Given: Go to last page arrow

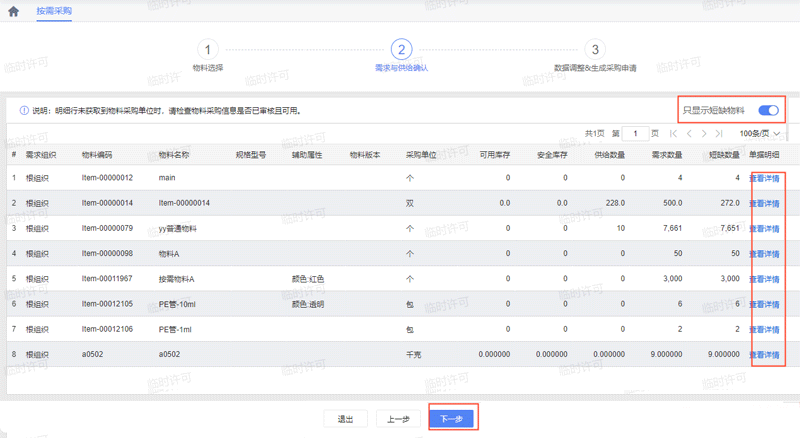Looking at the screenshot, I should (719, 134).
